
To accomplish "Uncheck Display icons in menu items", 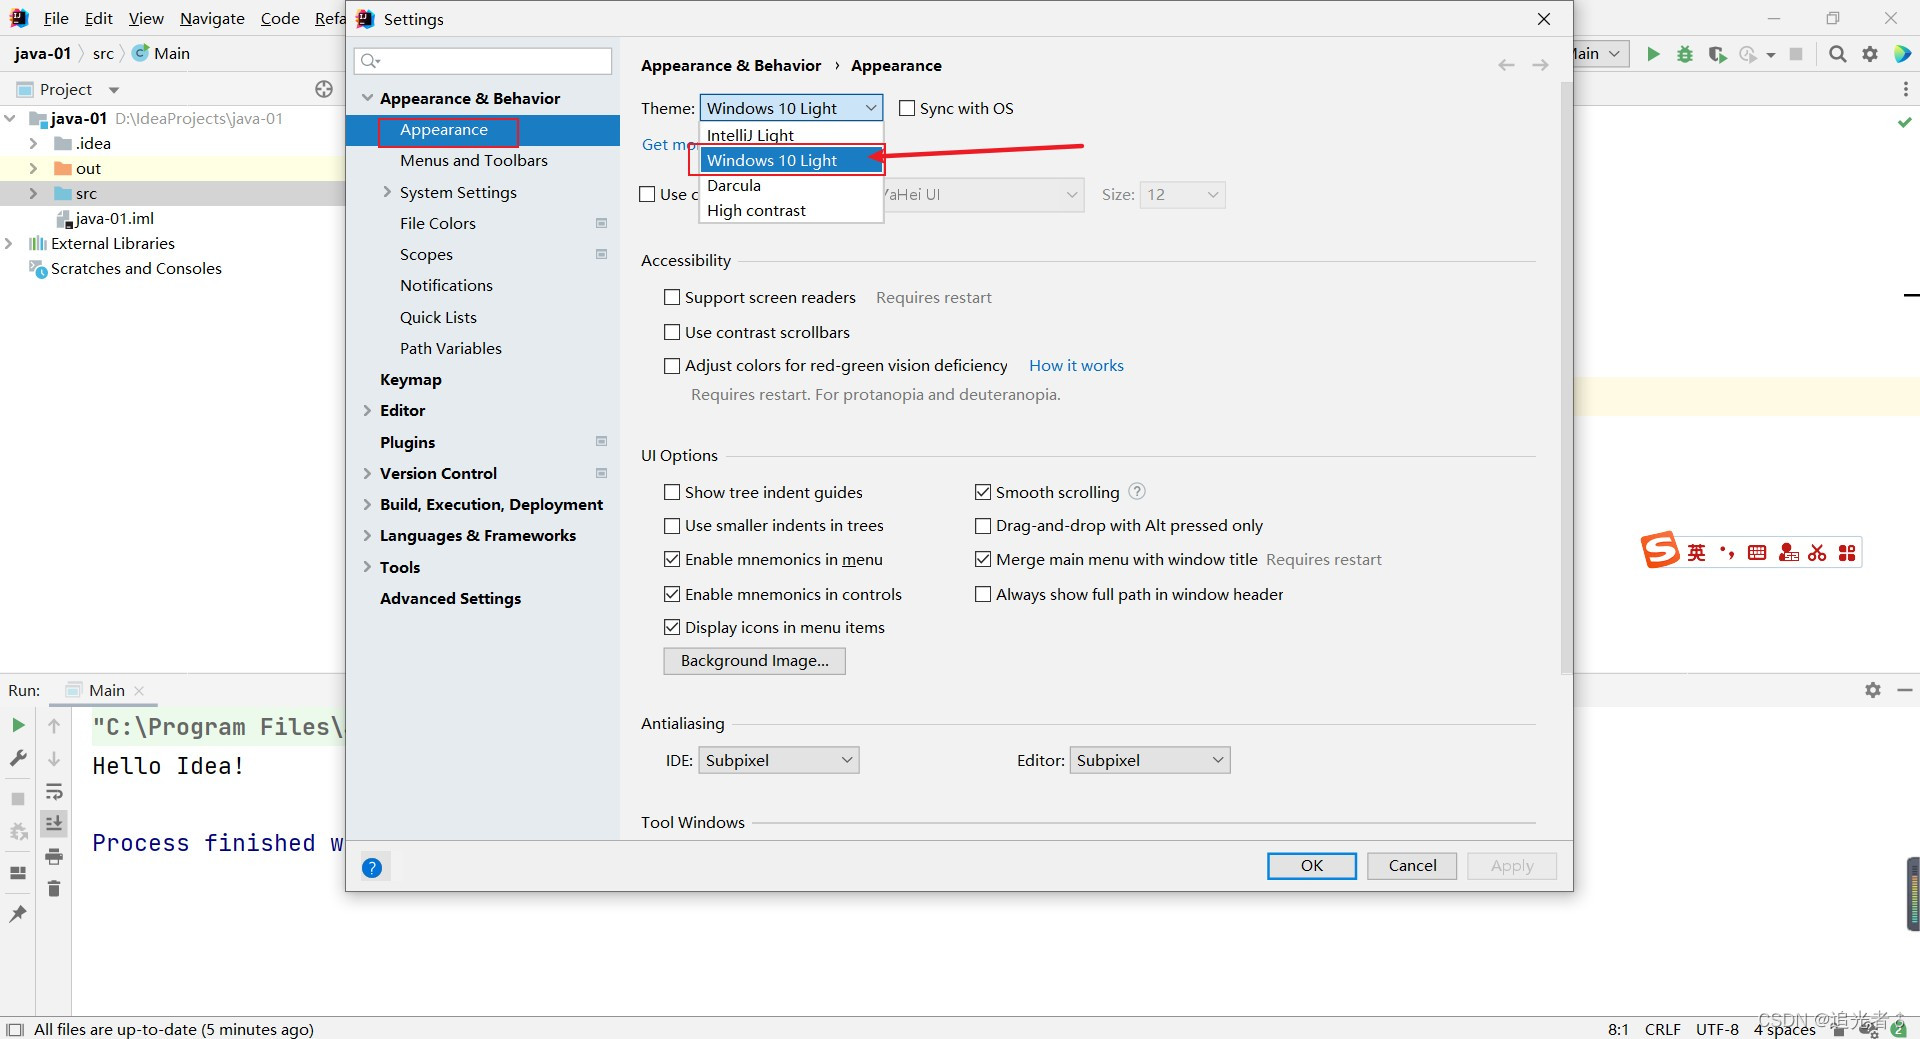I will (x=672, y=627).
